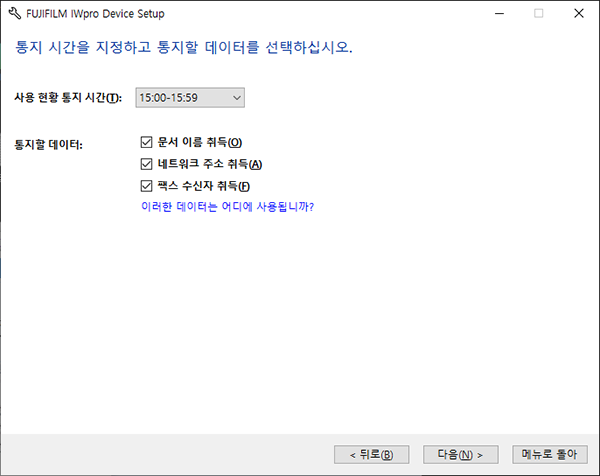Go back with the < 뒤로(B) button
600x476 pixels.
click(372, 455)
